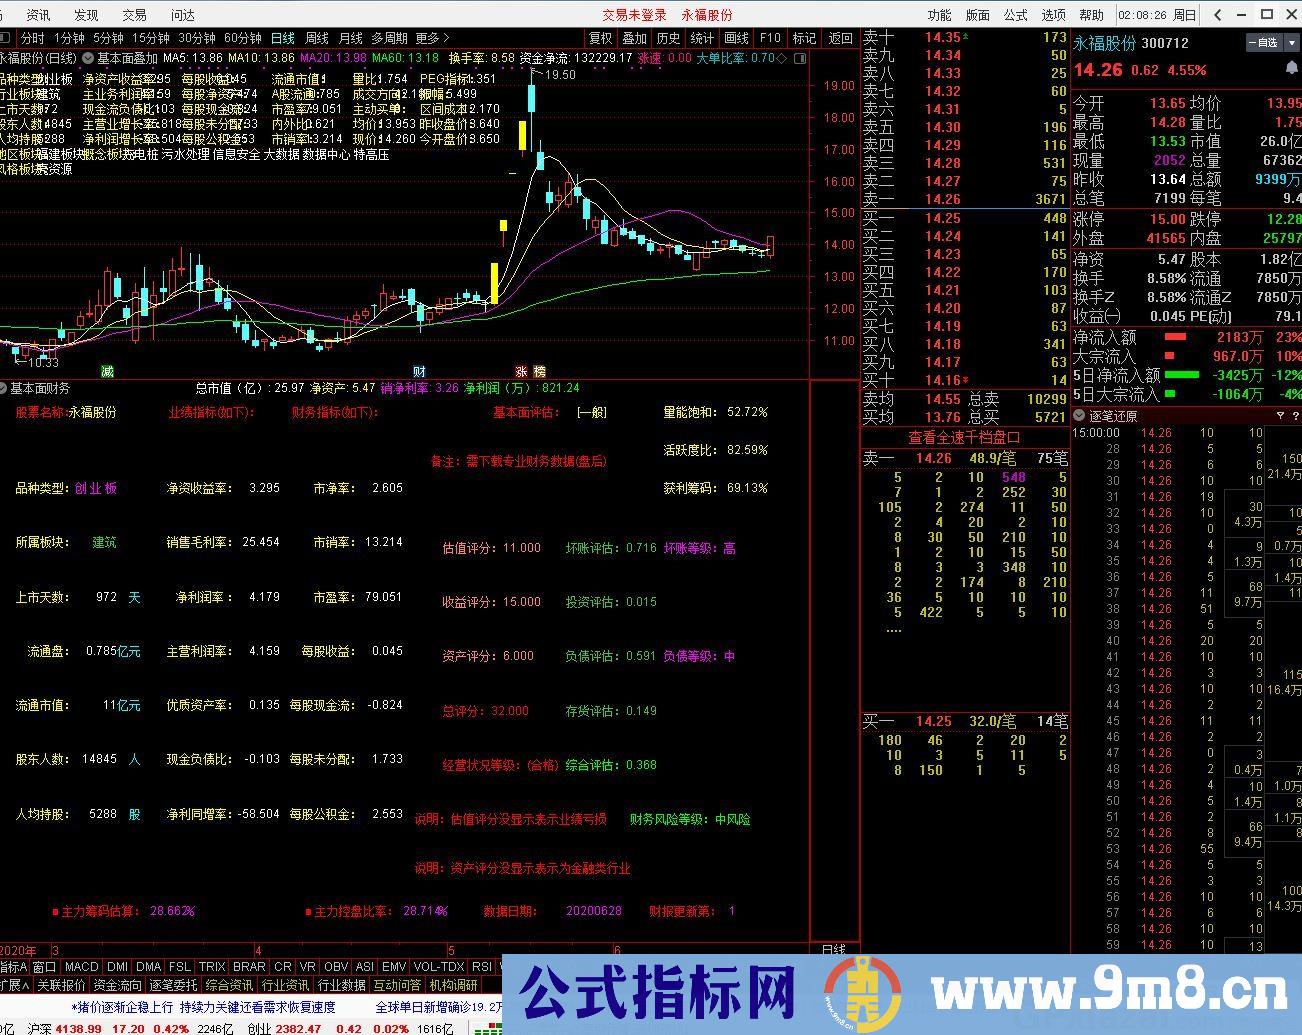This screenshot has height=1035, width=1302.
Task: Switch chart to 60分钟 period
Action: [243, 38]
